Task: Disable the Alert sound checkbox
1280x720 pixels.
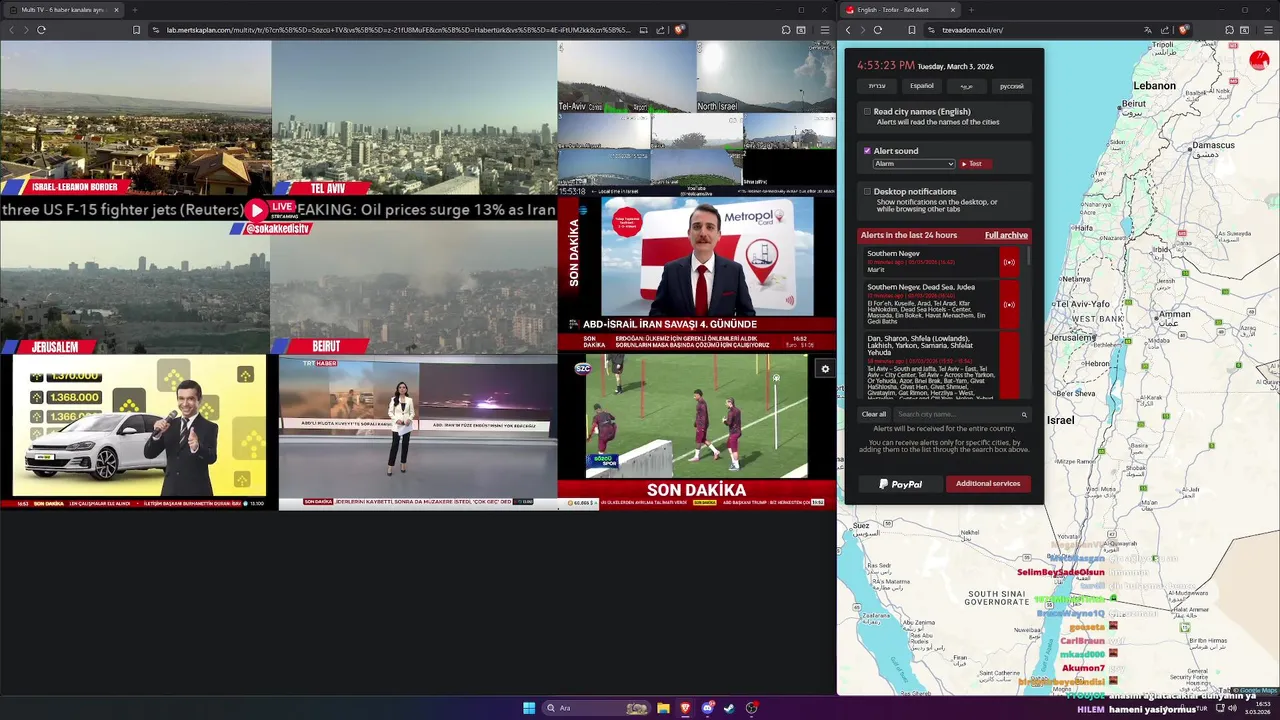Action: pos(867,151)
